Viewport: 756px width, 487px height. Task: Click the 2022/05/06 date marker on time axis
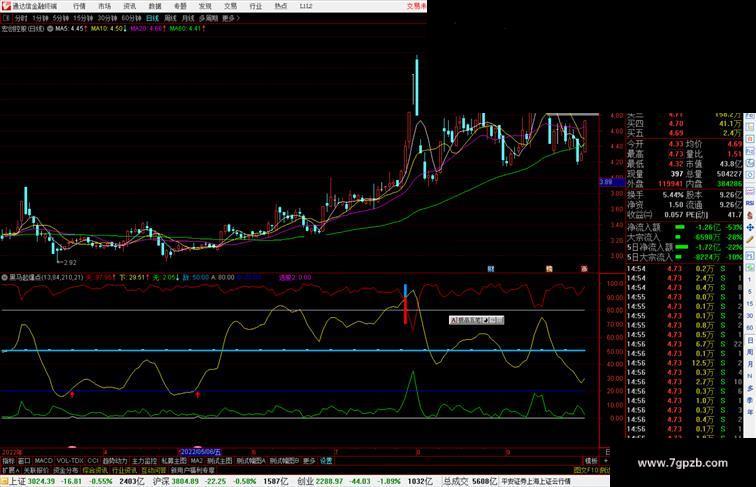point(200,452)
